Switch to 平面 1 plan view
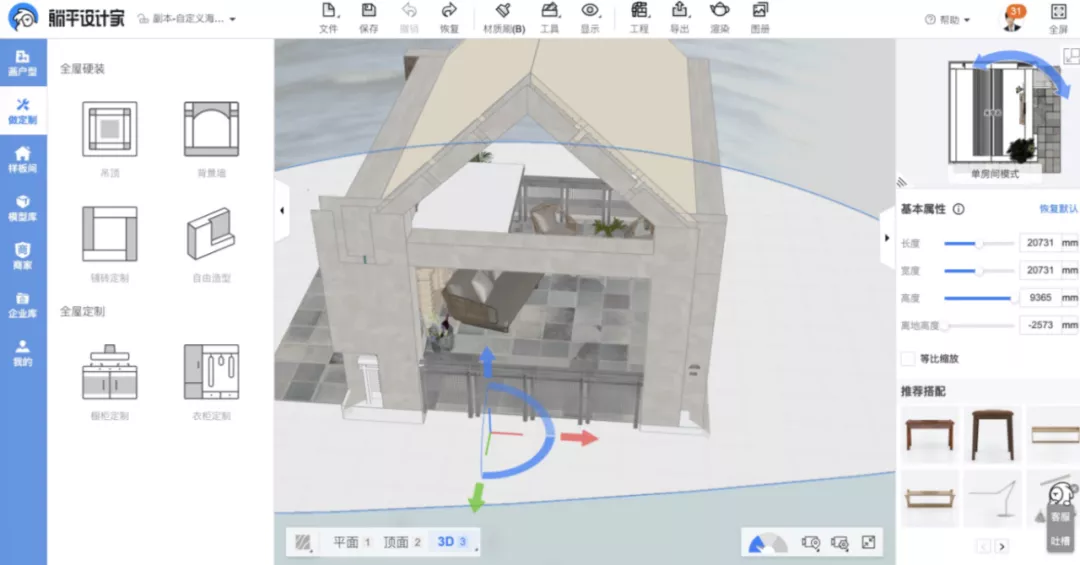Screen dimensions: 1080x565 point(352,542)
